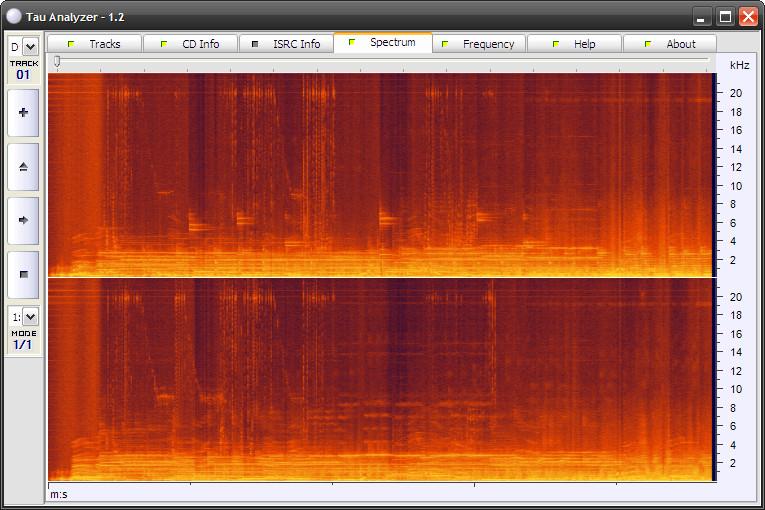Click the upper channel spectrogram
This screenshot has height=510, width=765.
click(380, 174)
